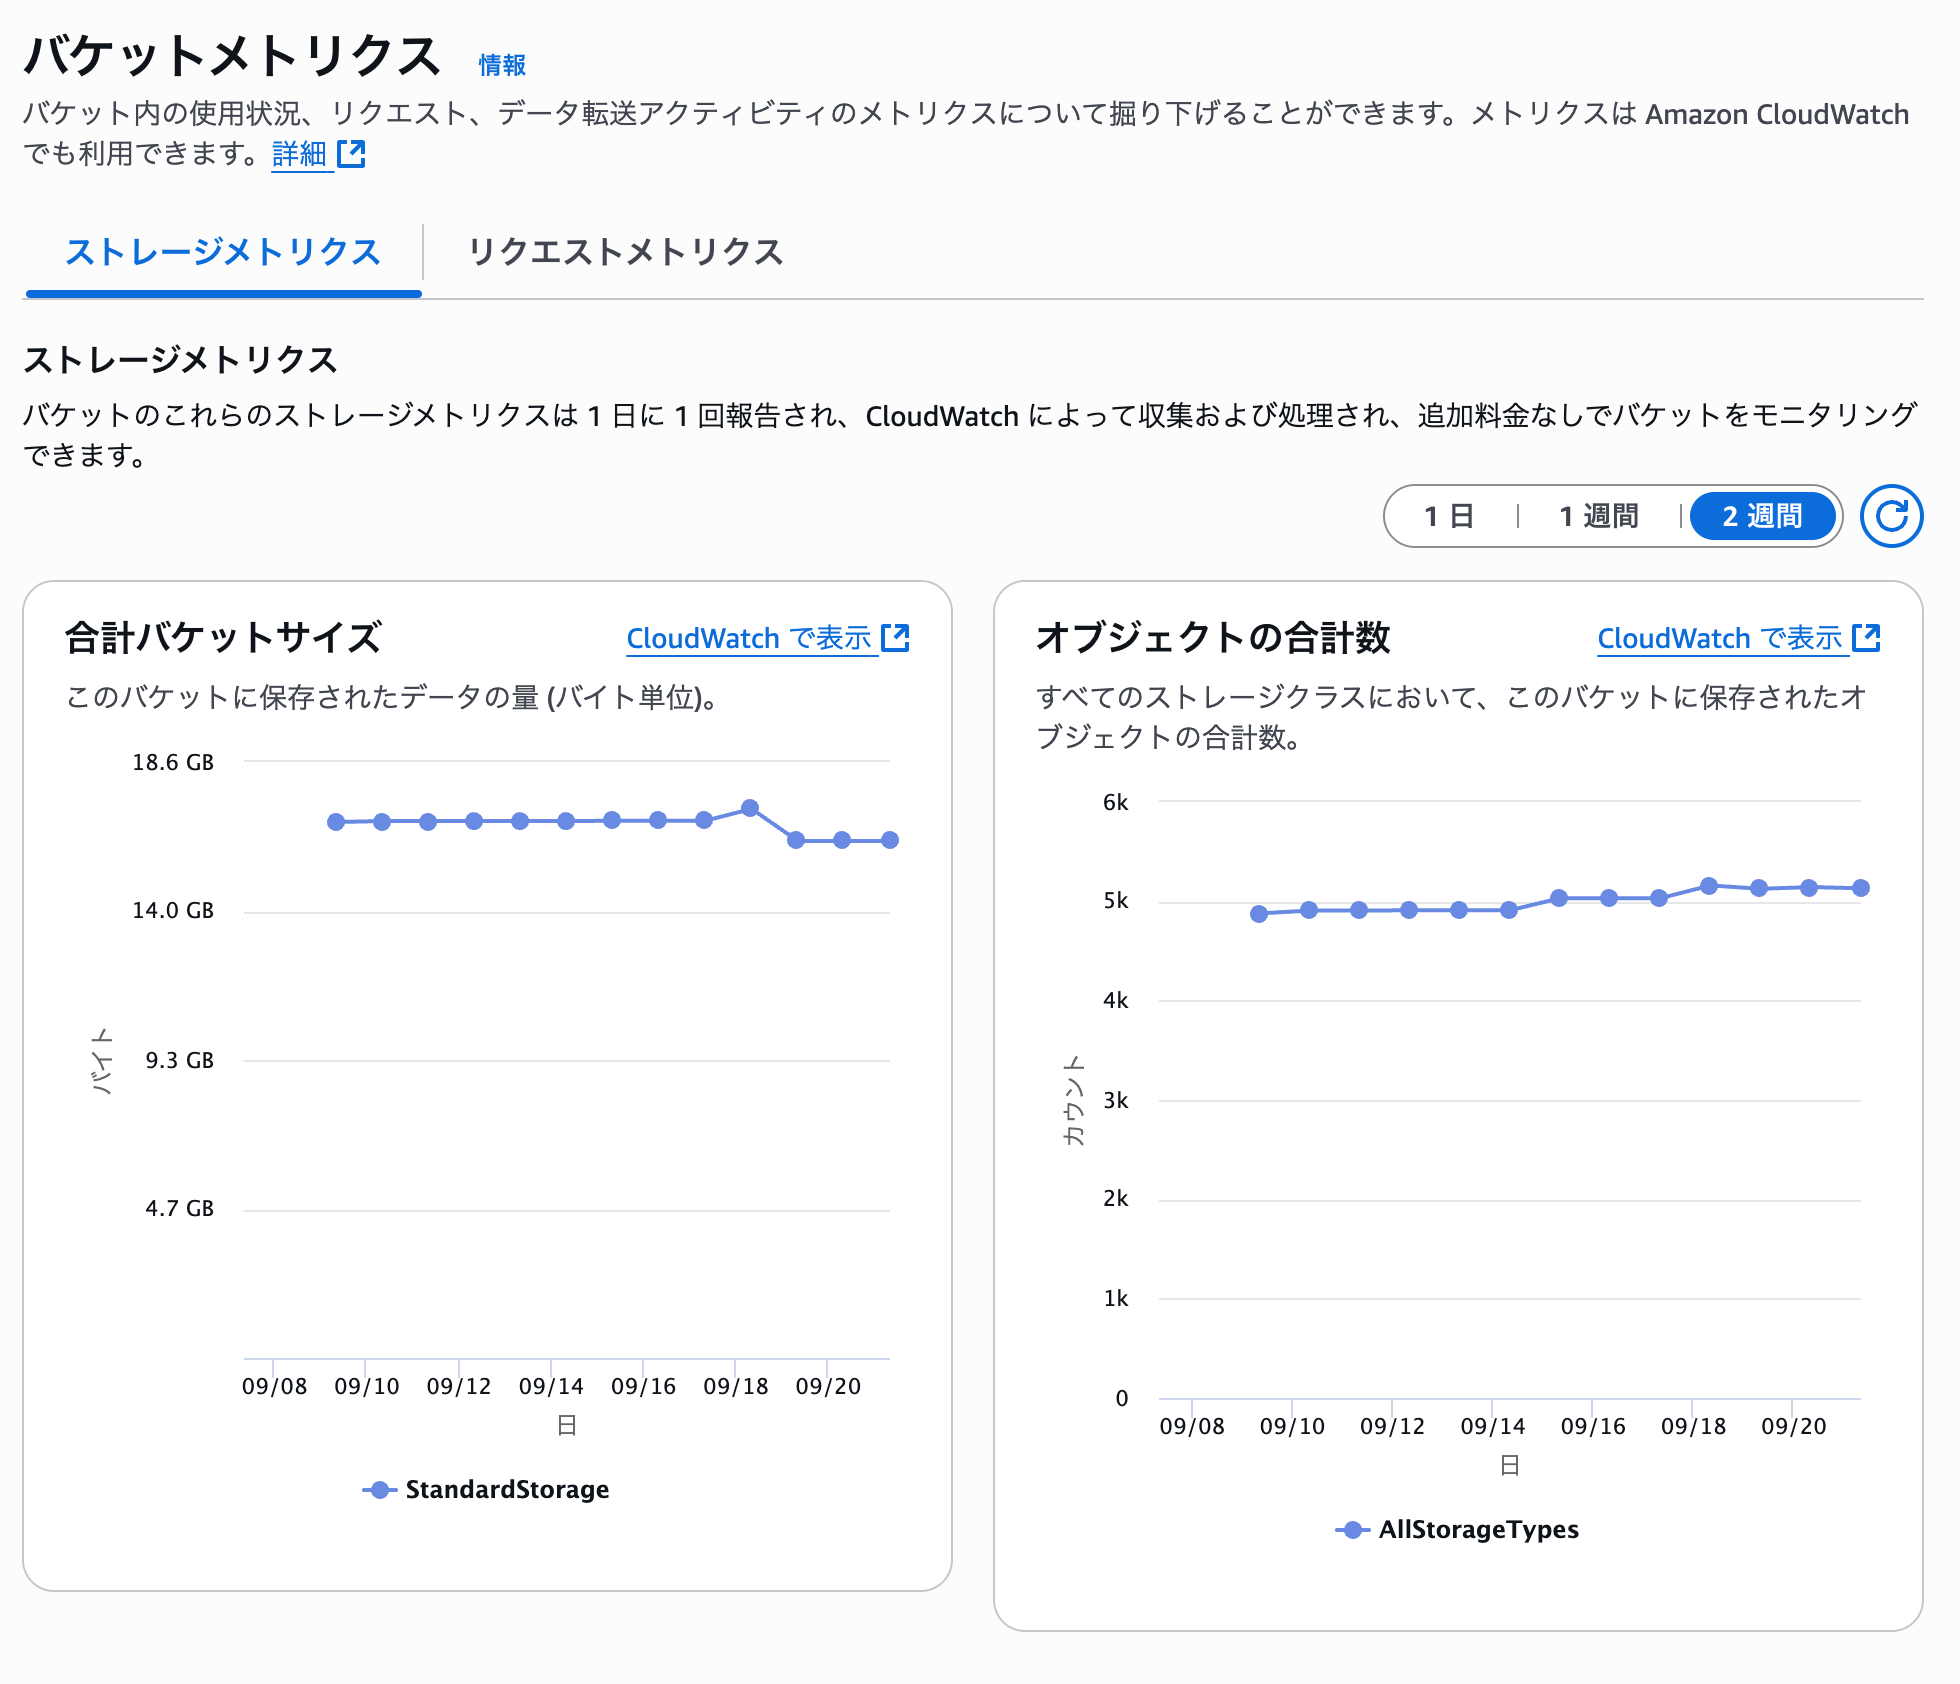1960x1684 pixels.
Task: Click external icon in 合計バケットサイズ card
Action: pyautogui.click(x=895, y=638)
